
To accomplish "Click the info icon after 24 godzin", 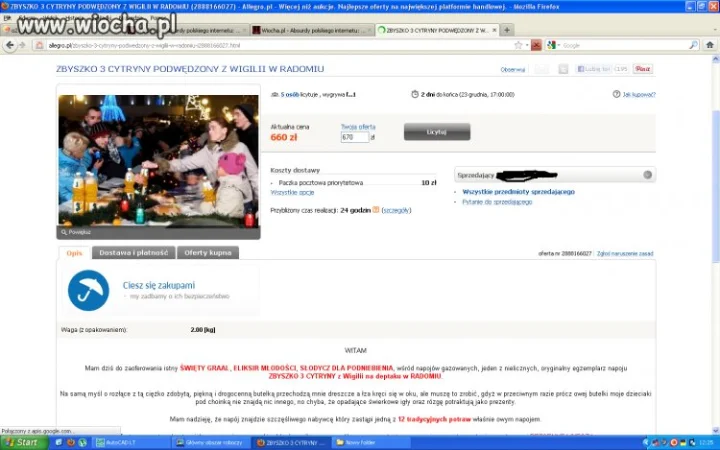I will point(376,210).
